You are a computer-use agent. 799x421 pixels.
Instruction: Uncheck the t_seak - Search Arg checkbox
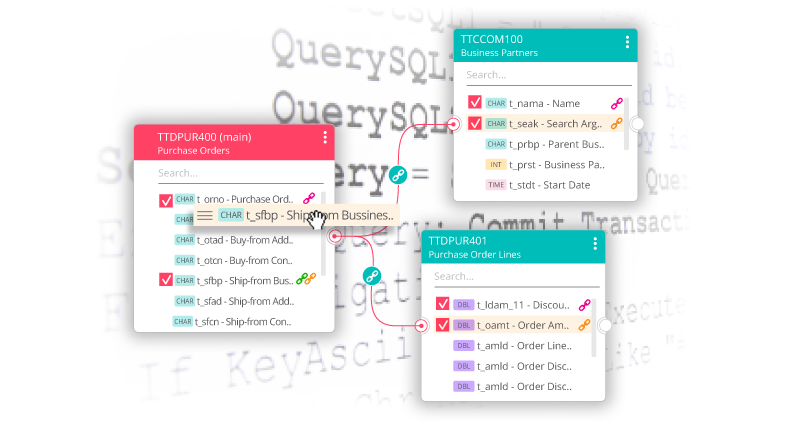(475, 123)
